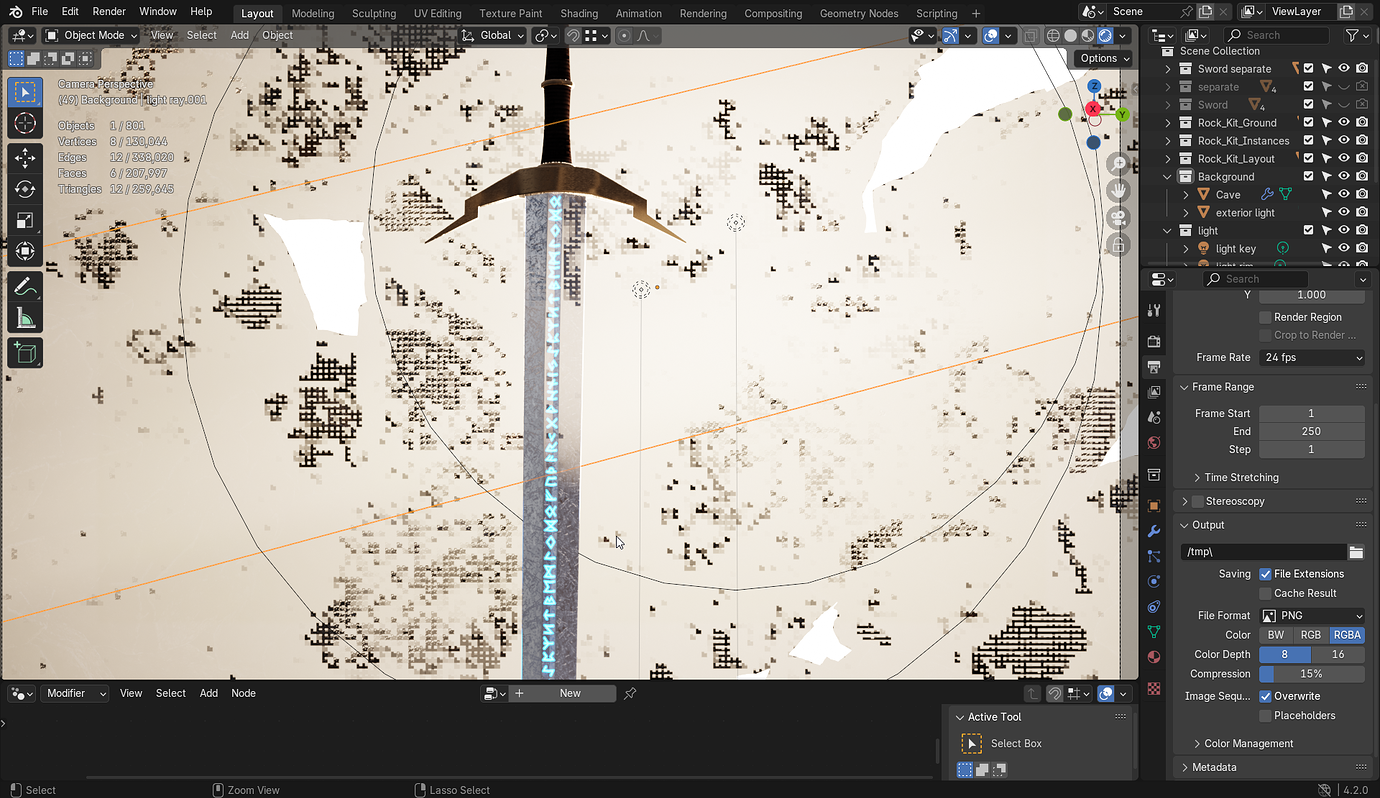
Task: Switch to the Geometry Nodes workspace tab
Action: pos(858,13)
